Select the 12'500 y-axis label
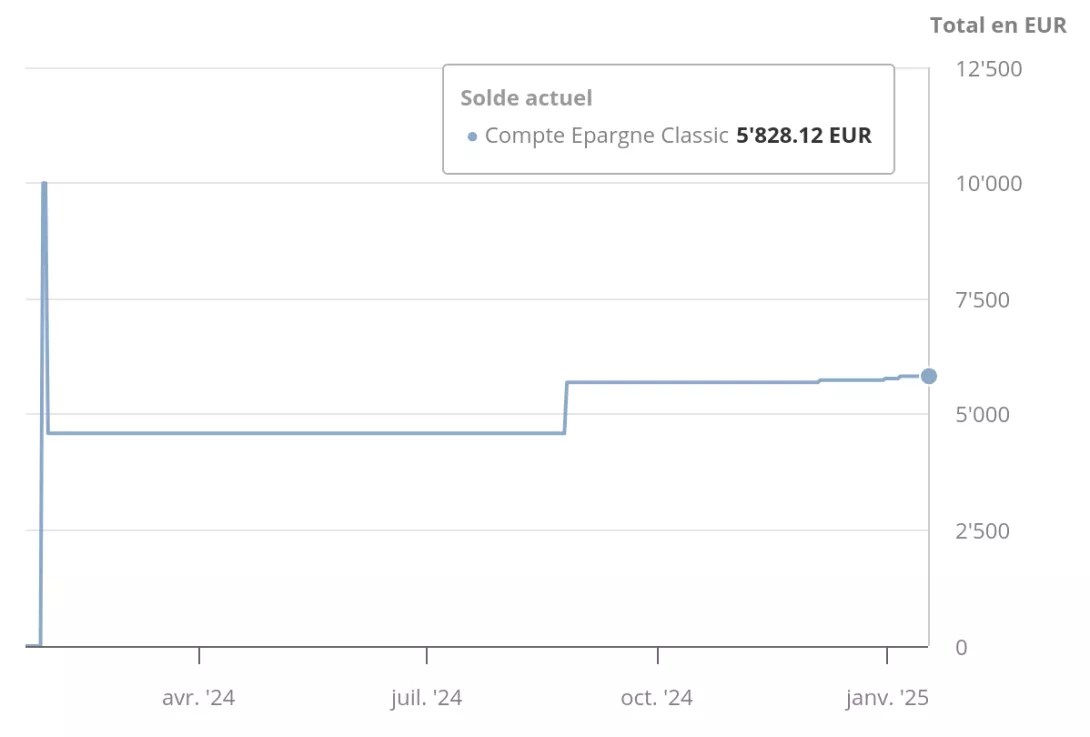Screen dimensions: 1090x737 coord(988,70)
